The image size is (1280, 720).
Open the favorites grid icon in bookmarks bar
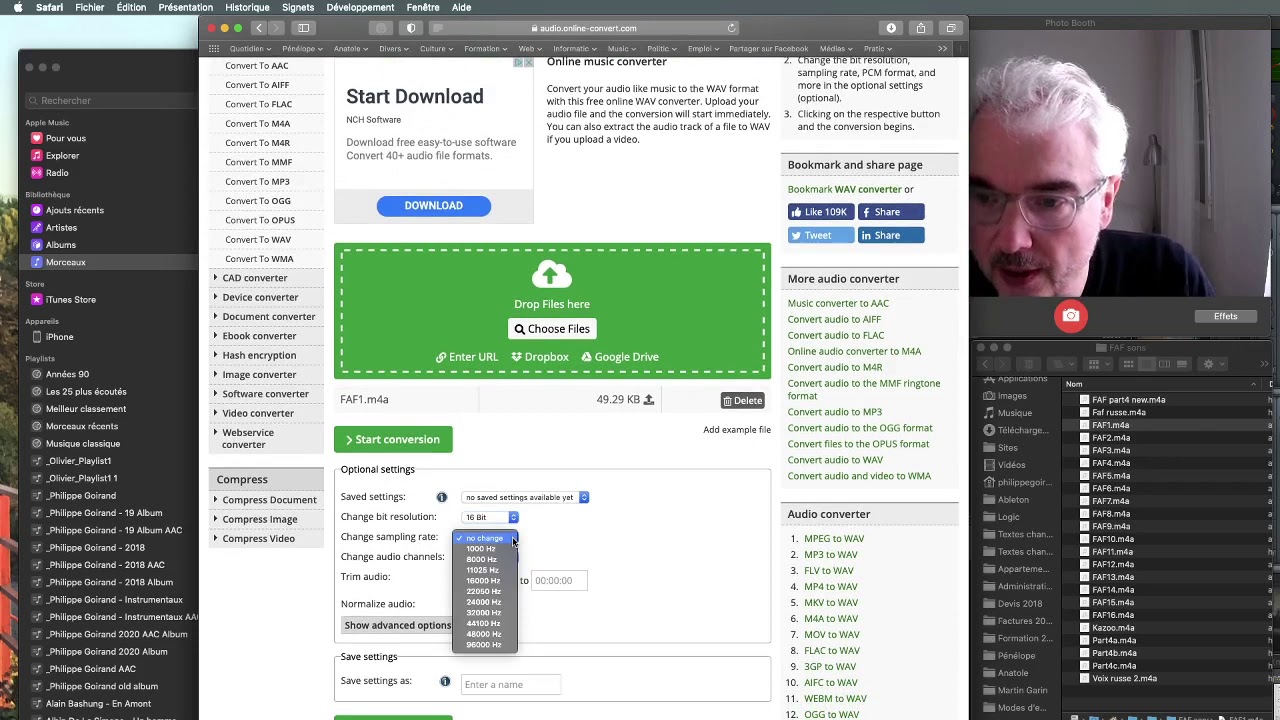point(214,48)
